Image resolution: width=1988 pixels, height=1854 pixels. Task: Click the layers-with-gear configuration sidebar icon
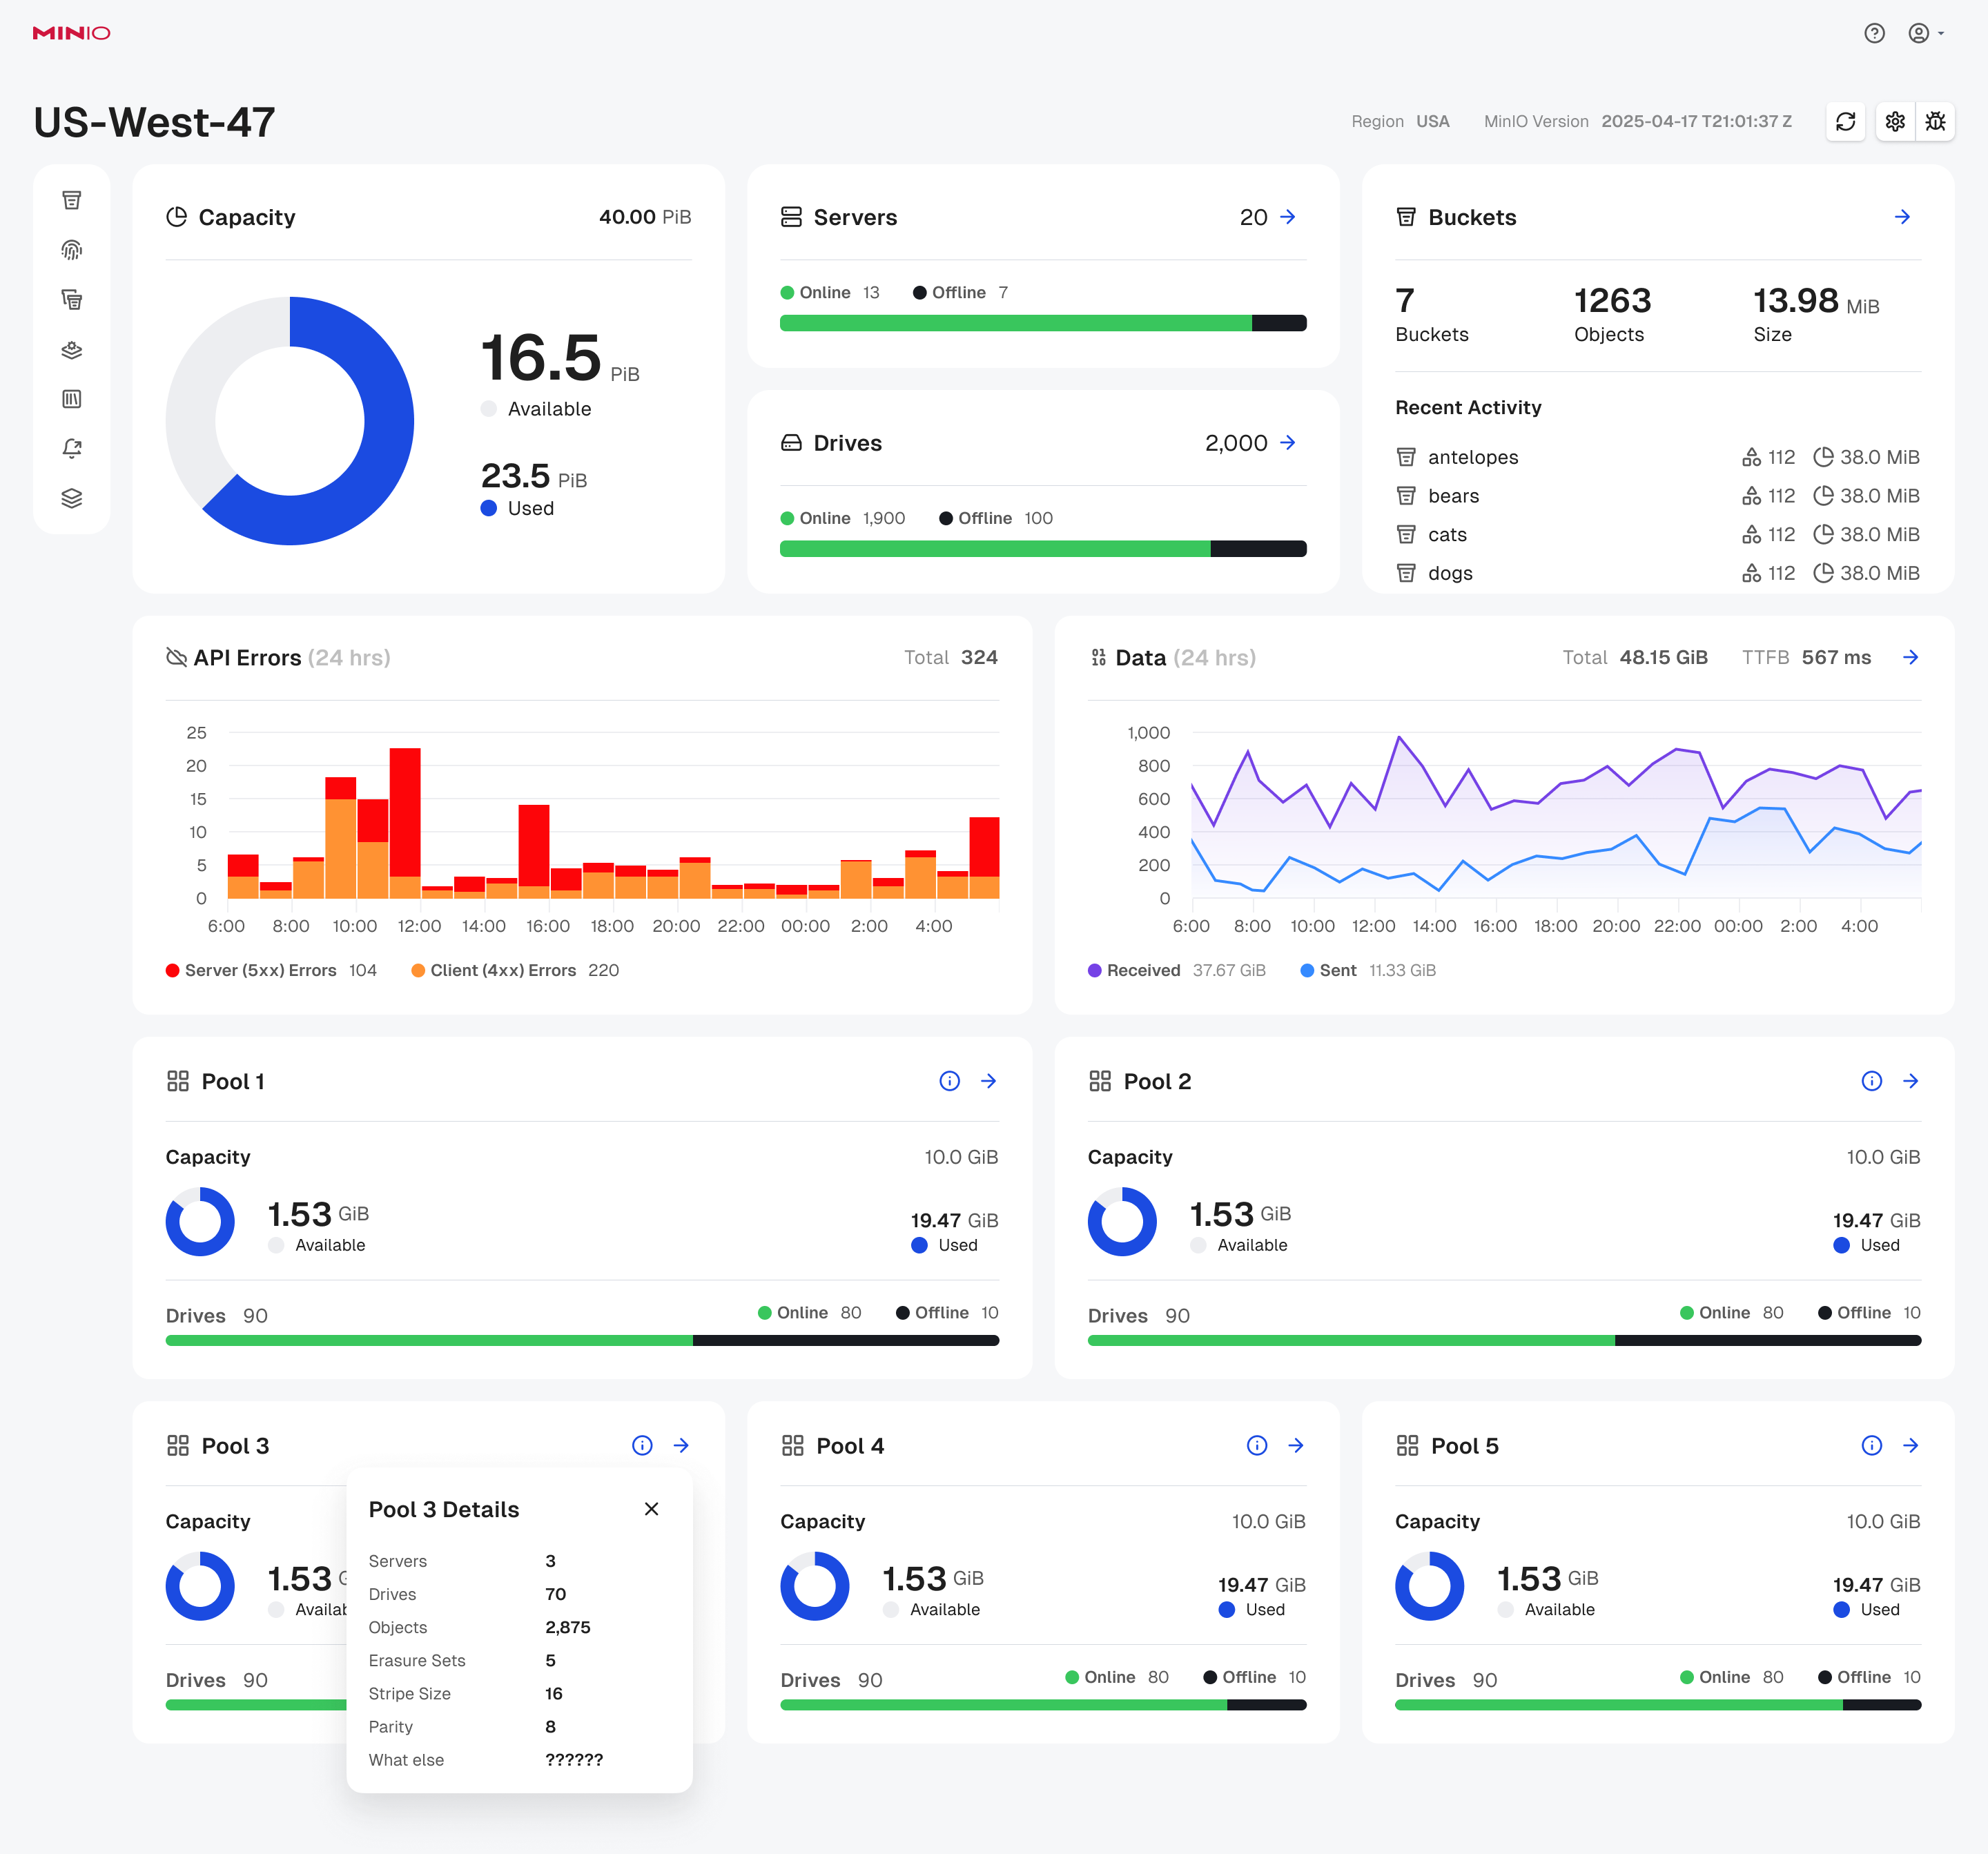pos(72,350)
